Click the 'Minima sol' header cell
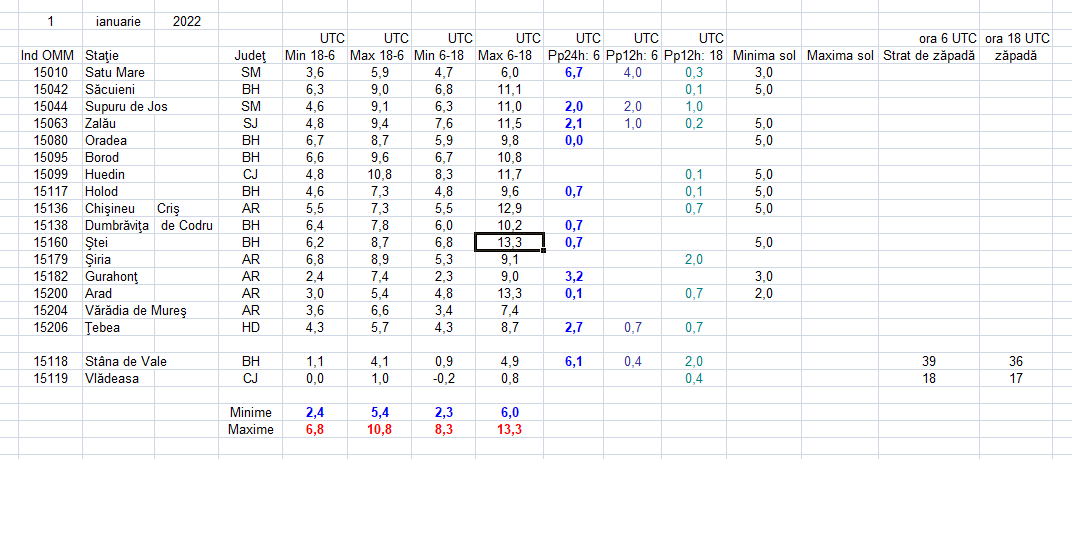Image resolution: width=1072 pixels, height=540 pixels. pos(764,55)
